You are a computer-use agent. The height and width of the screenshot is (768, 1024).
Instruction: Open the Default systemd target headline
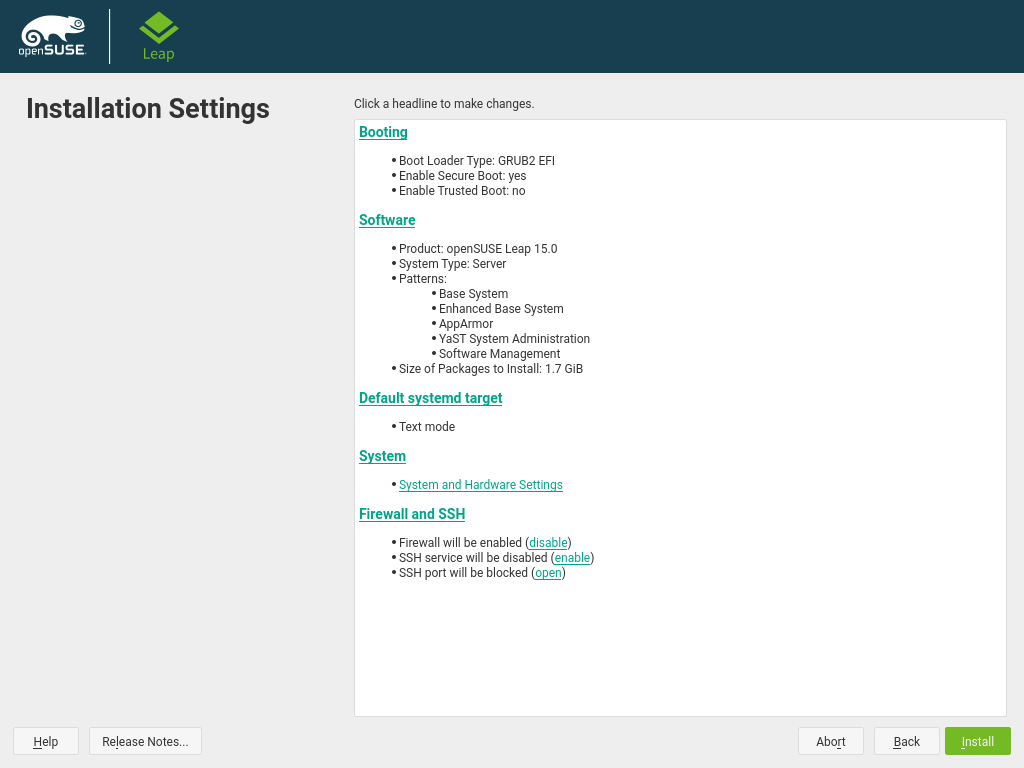pyautogui.click(x=430, y=398)
